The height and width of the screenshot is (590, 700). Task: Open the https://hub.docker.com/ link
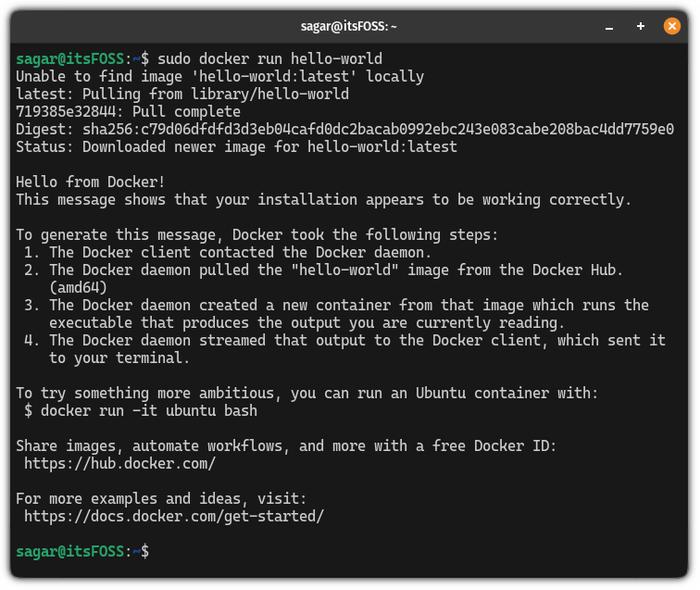coord(120,464)
